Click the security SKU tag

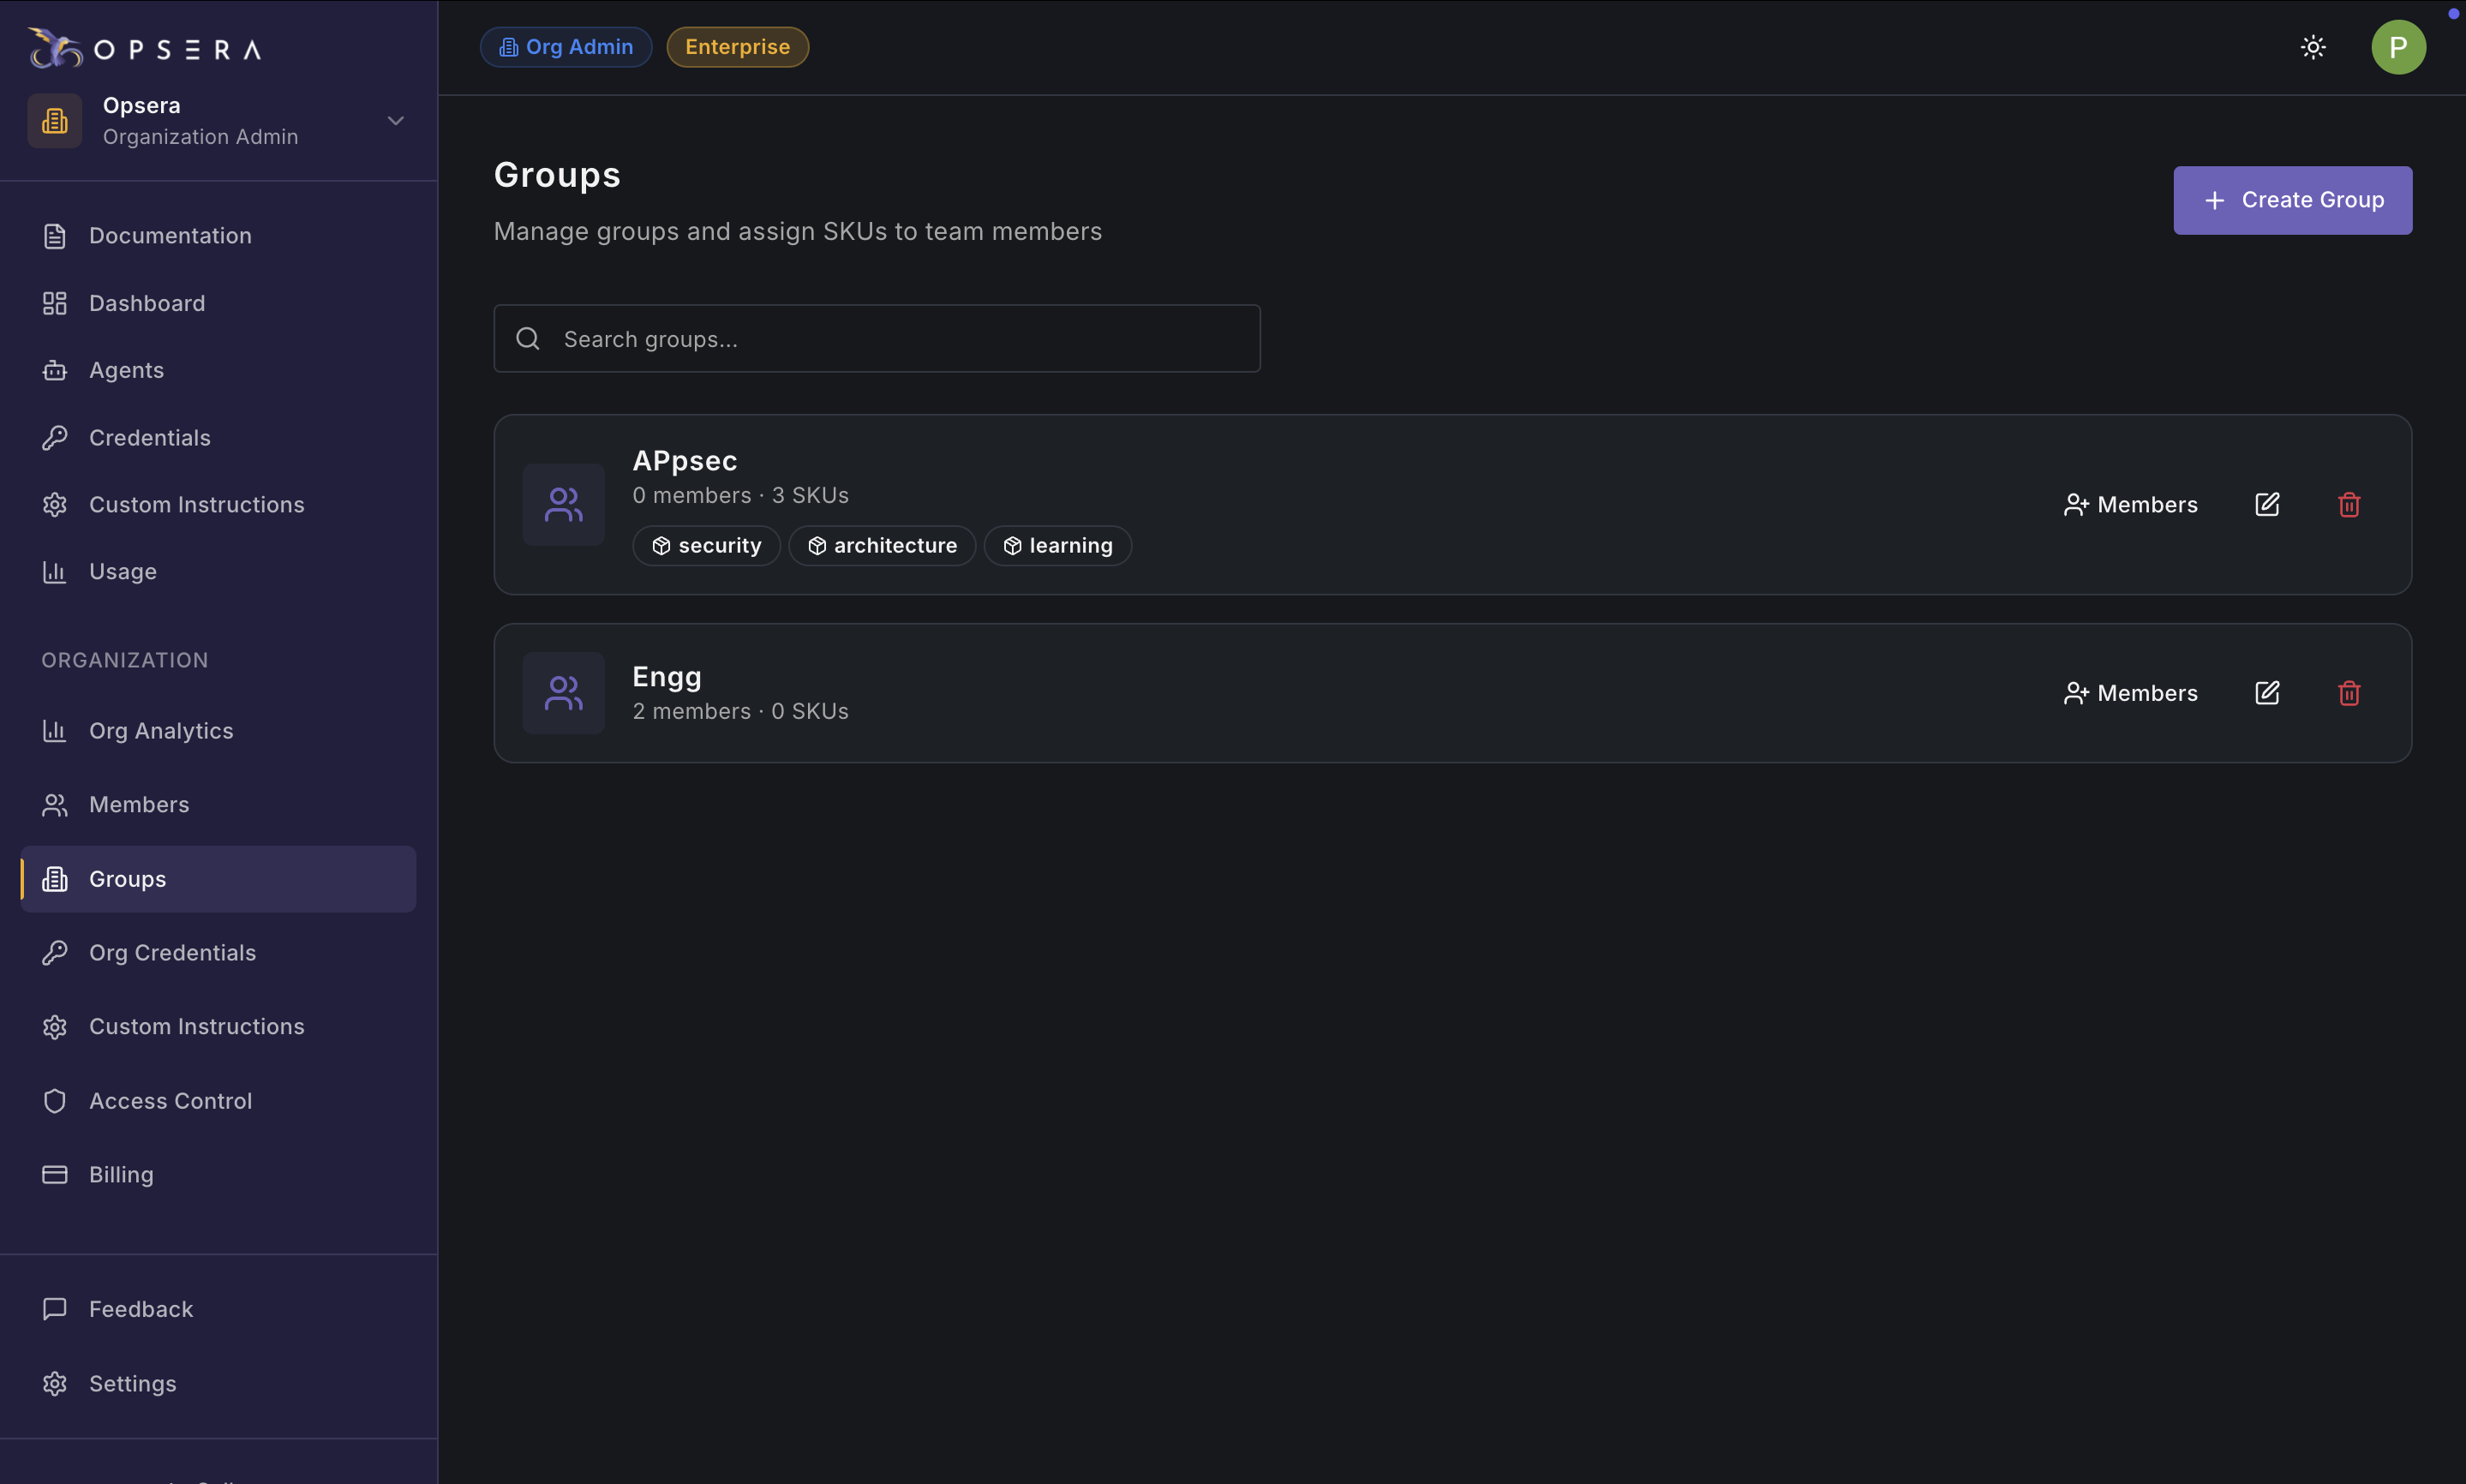coord(706,546)
